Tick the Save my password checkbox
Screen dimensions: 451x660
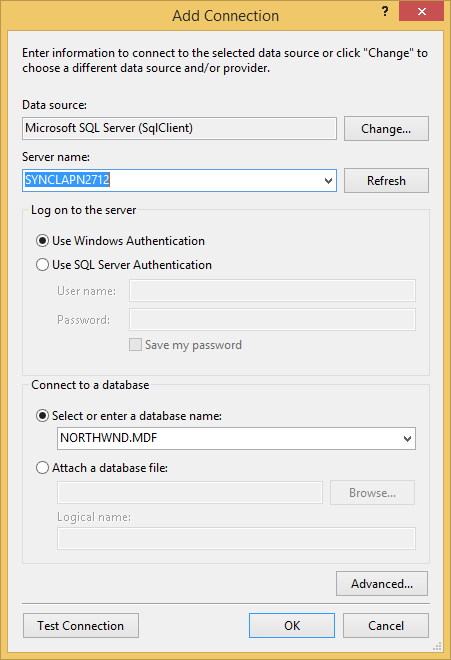pos(135,345)
